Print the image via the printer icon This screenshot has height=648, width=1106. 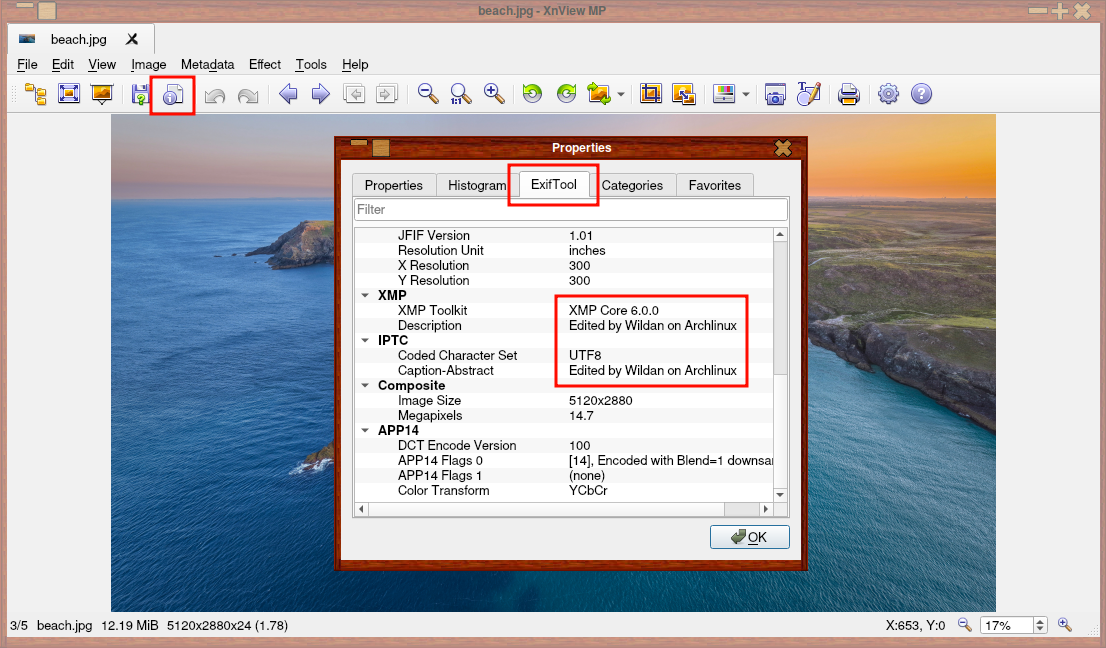tap(849, 93)
